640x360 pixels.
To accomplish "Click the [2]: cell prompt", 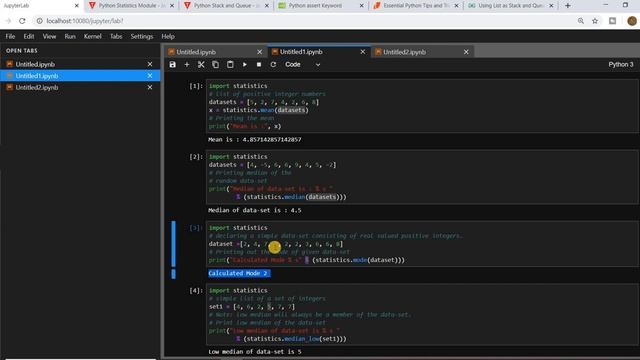I will pyautogui.click(x=196, y=157).
